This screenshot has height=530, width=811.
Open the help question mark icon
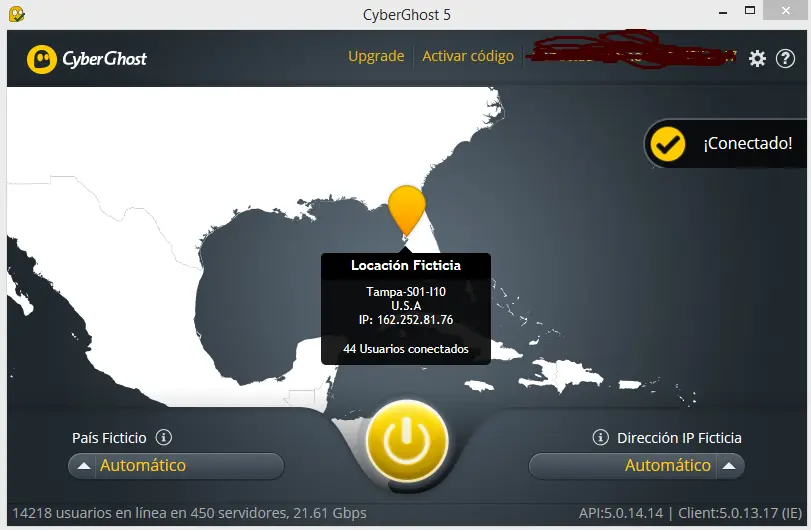click(785, 58)
